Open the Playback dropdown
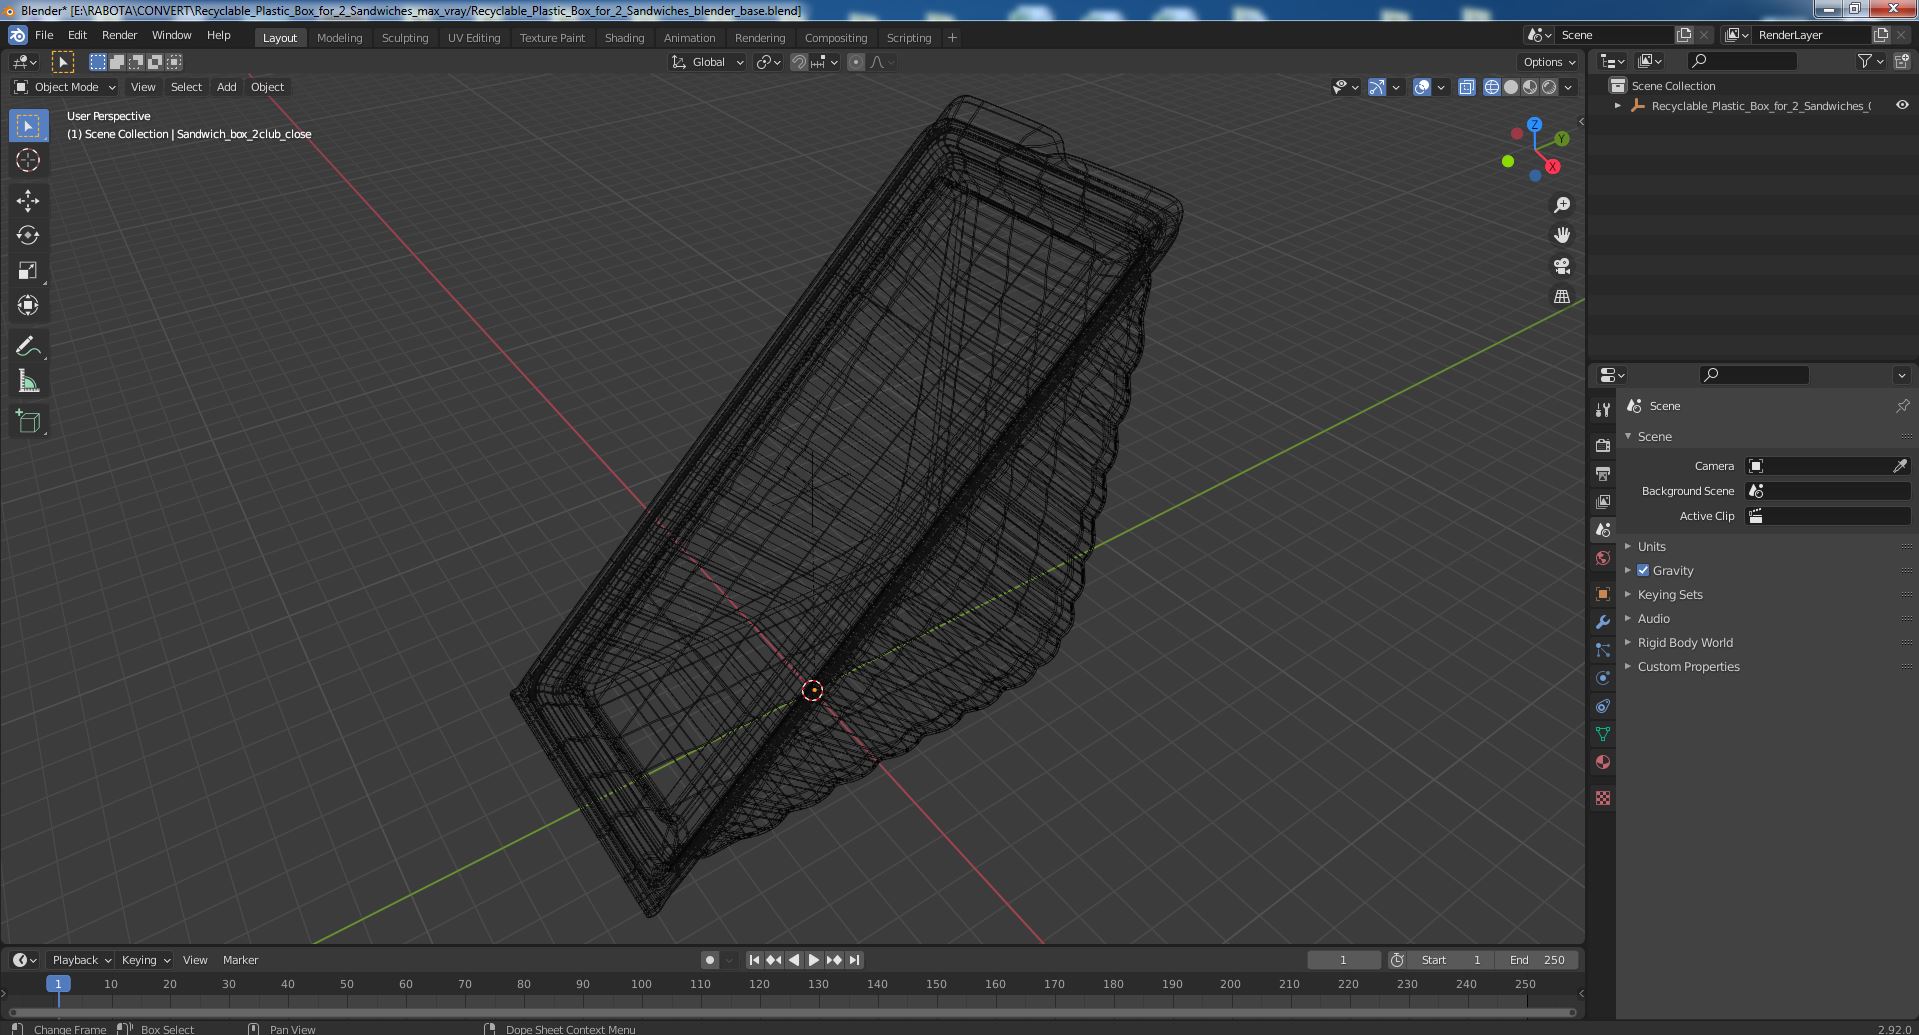 tap(81, 960)
